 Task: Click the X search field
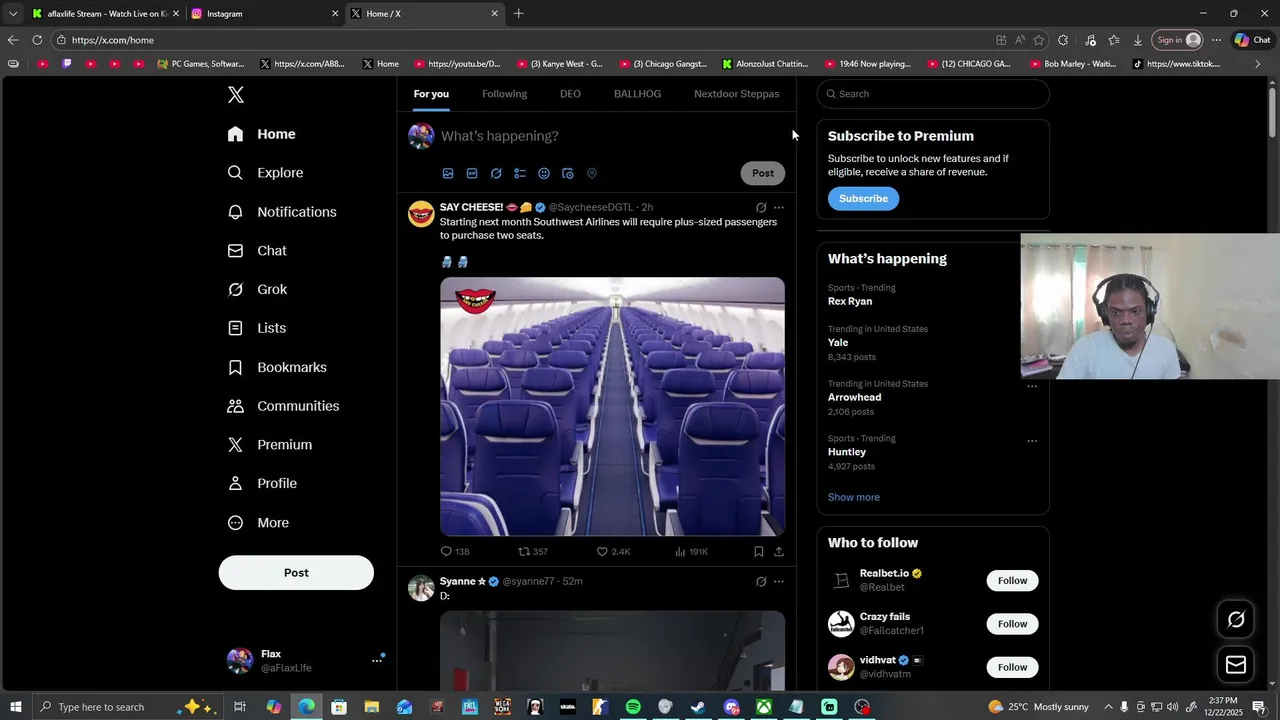933,94
